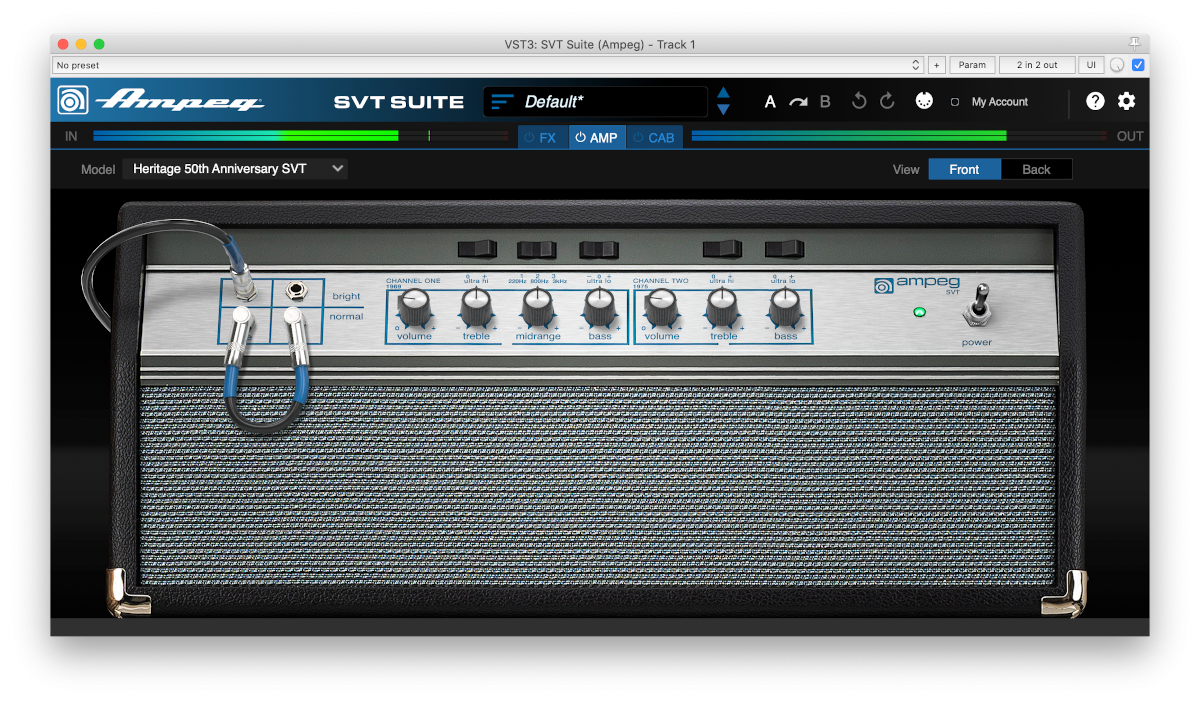Viewport: 1200px width, 703px height.
Task: Open the No preset dropdown
Action: [488, 65]
